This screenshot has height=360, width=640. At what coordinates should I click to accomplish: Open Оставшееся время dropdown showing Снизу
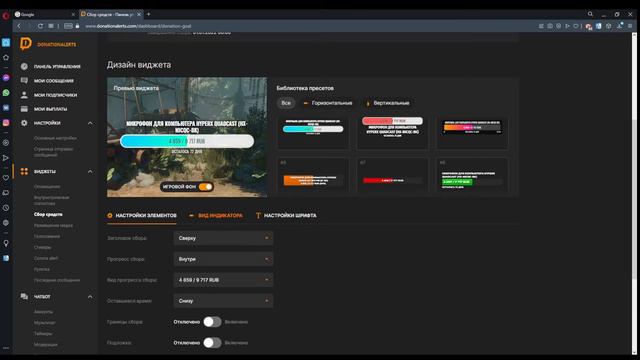pyautogui.click(x=223, y=301)
